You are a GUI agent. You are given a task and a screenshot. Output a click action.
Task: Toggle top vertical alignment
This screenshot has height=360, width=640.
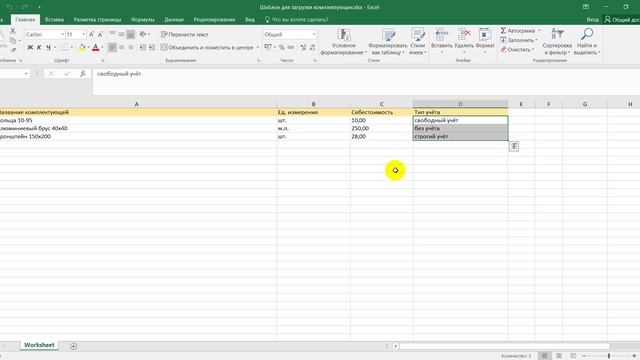coord(112,34)
